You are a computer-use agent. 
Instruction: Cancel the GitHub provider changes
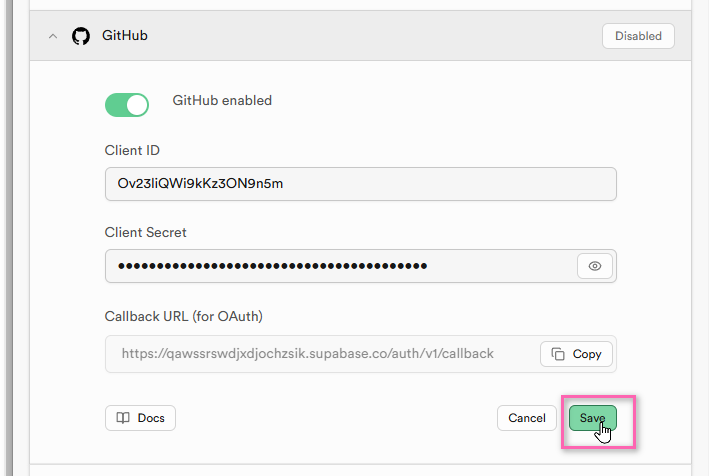[526, 418]
